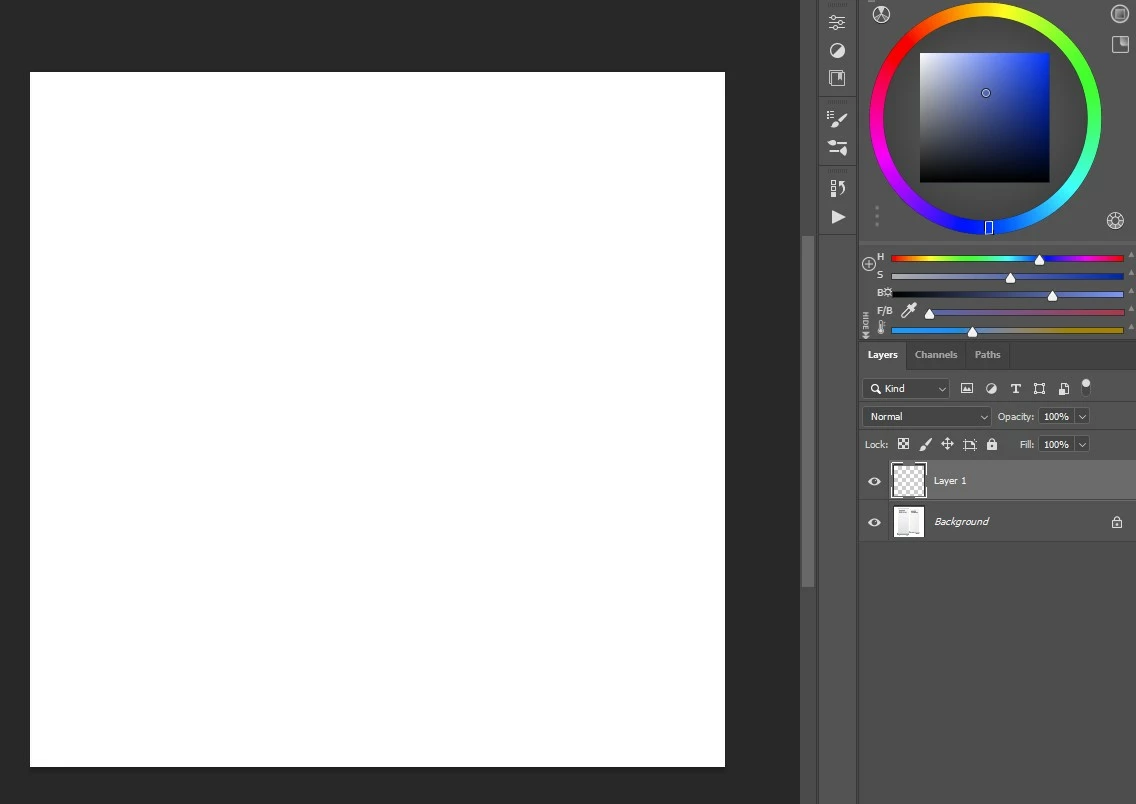
Task: Hide Layer 1 with eye icon
Action: pyautogui.click(x=874, y=481)
